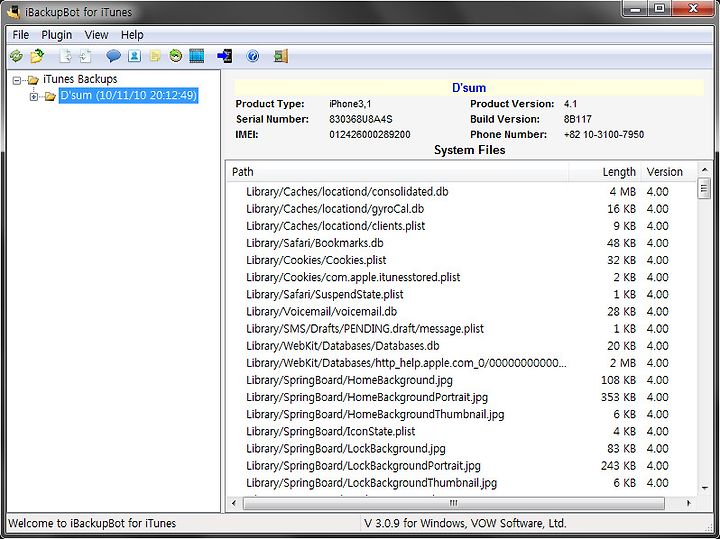Select SpringBoard/HomeBackground.jpg row

[461, 380]
